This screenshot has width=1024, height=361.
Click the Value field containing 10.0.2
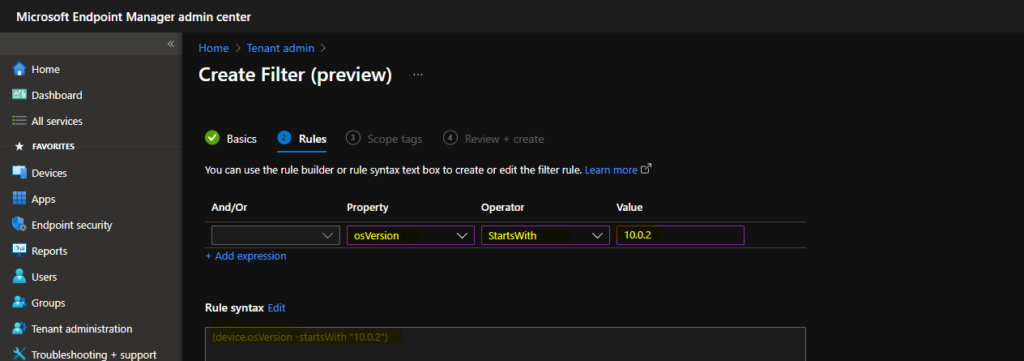[680, 236]
